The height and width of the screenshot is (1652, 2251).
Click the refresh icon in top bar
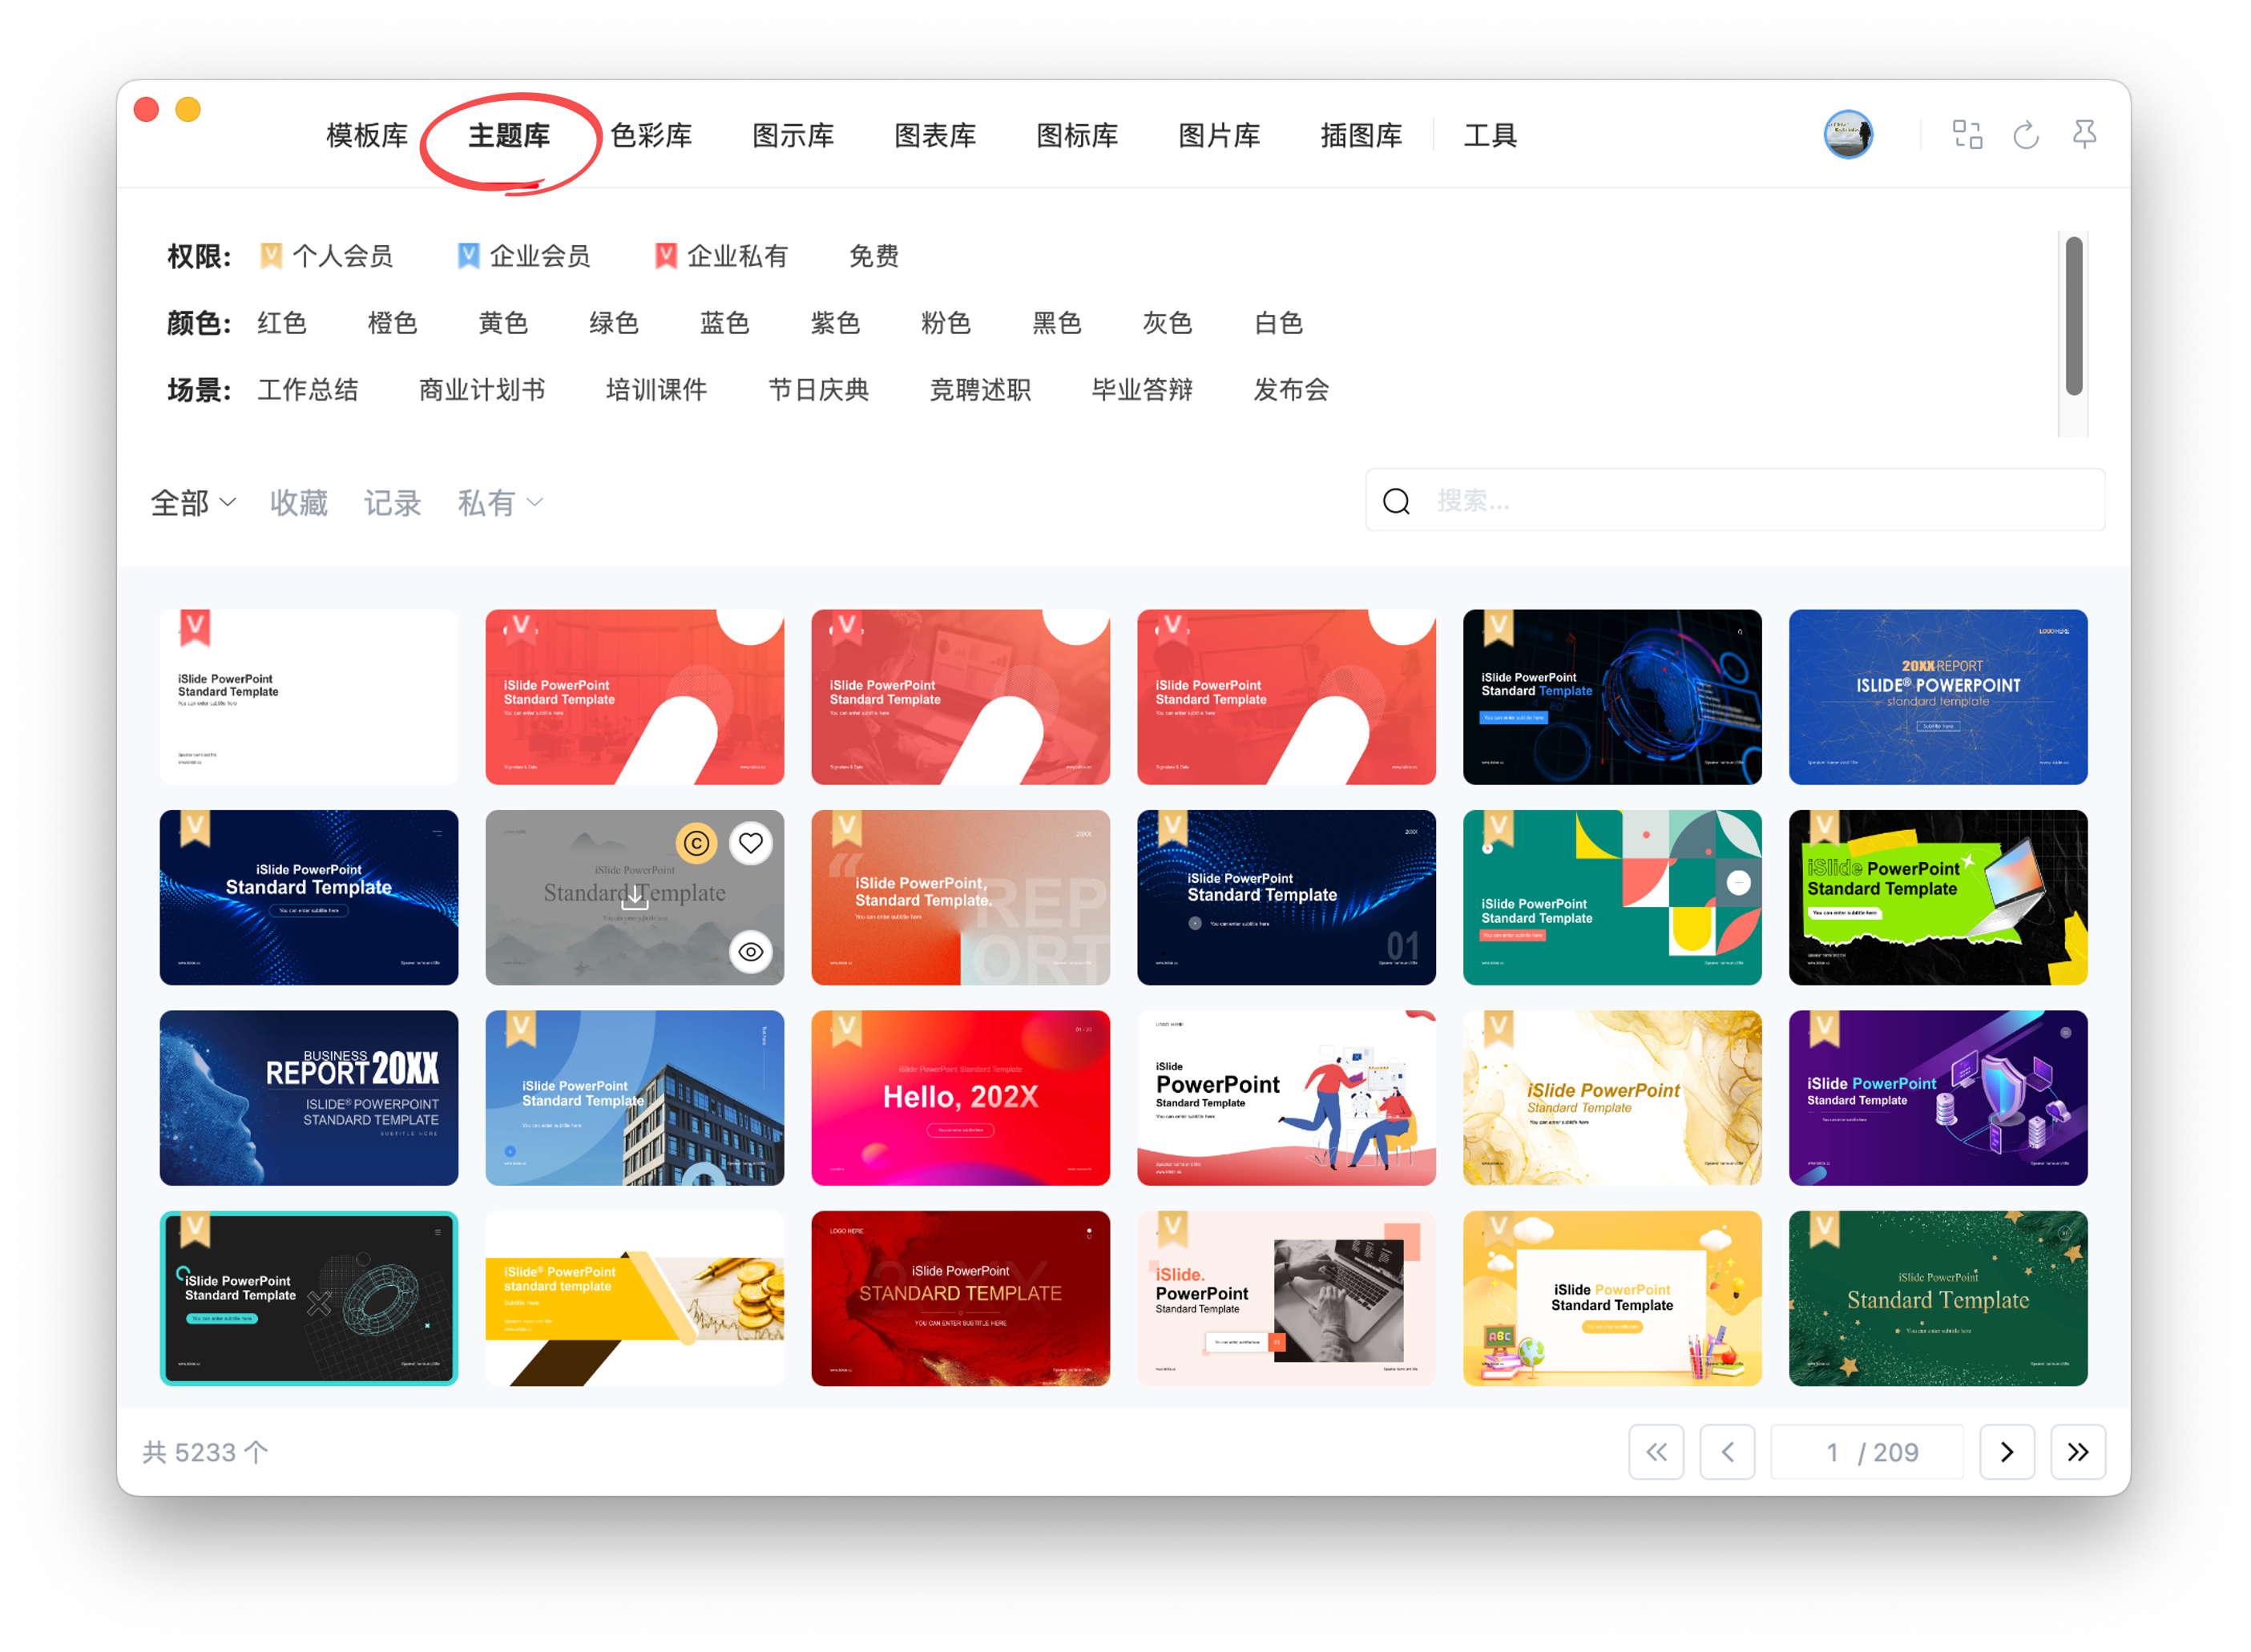(x=2025, y=135)
